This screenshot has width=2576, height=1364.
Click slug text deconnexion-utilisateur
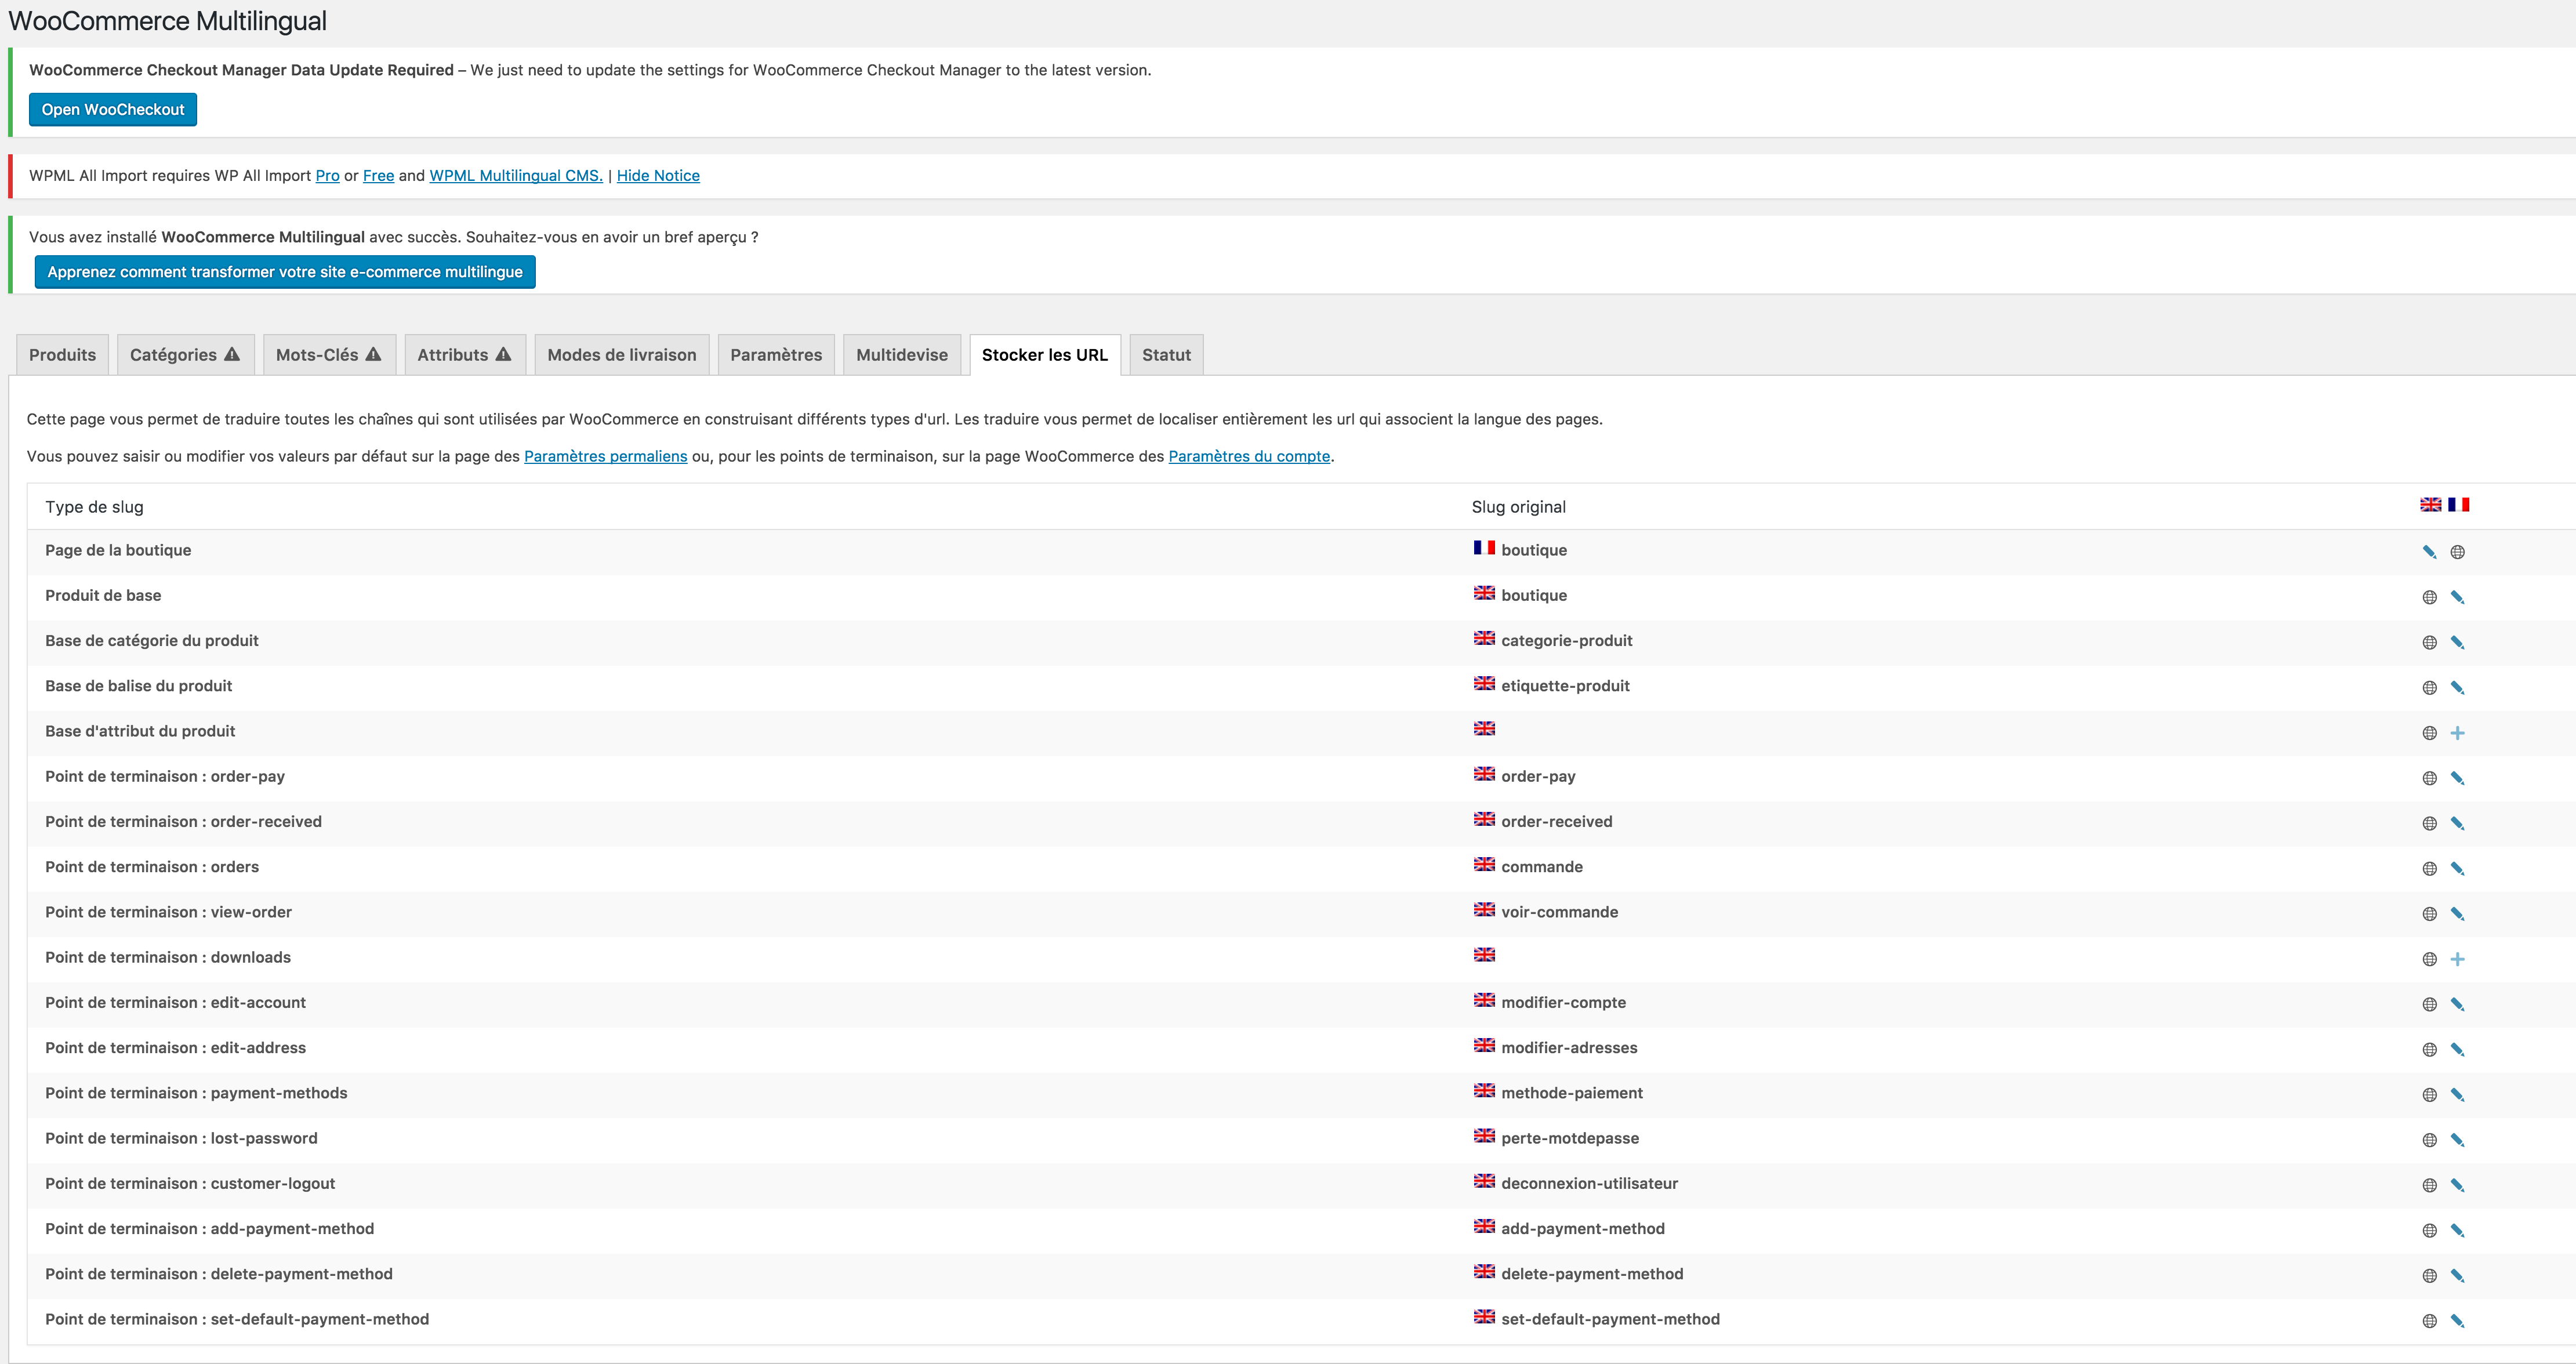tap(1589, 1184)
